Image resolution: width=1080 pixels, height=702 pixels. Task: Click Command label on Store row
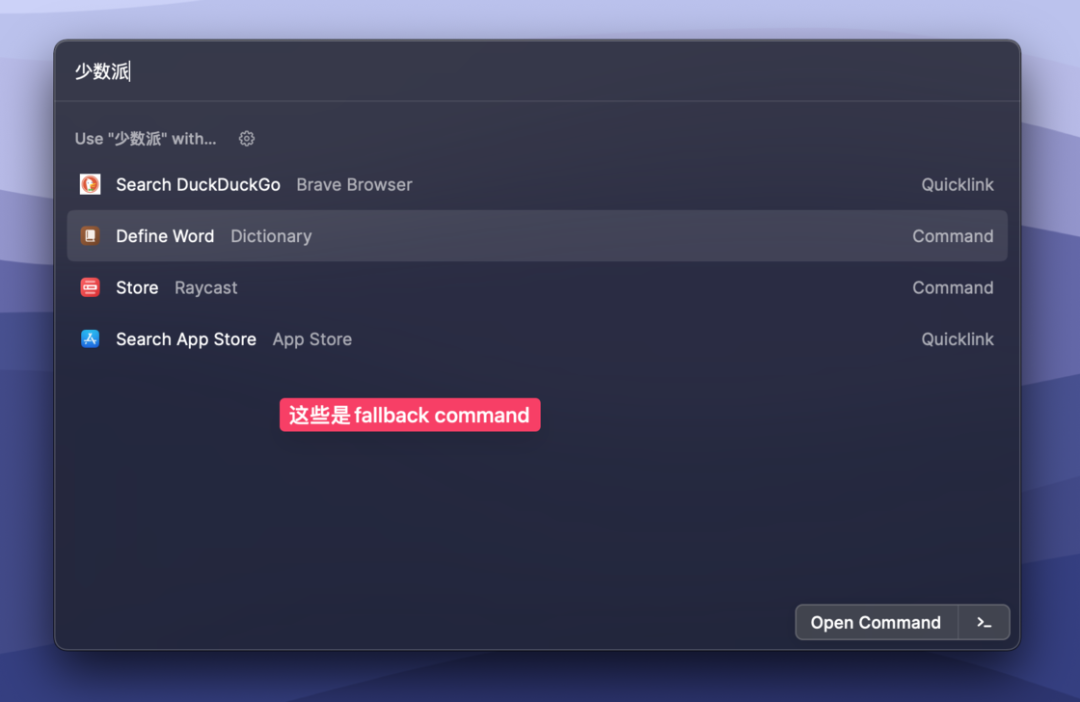tap(953, 288)
